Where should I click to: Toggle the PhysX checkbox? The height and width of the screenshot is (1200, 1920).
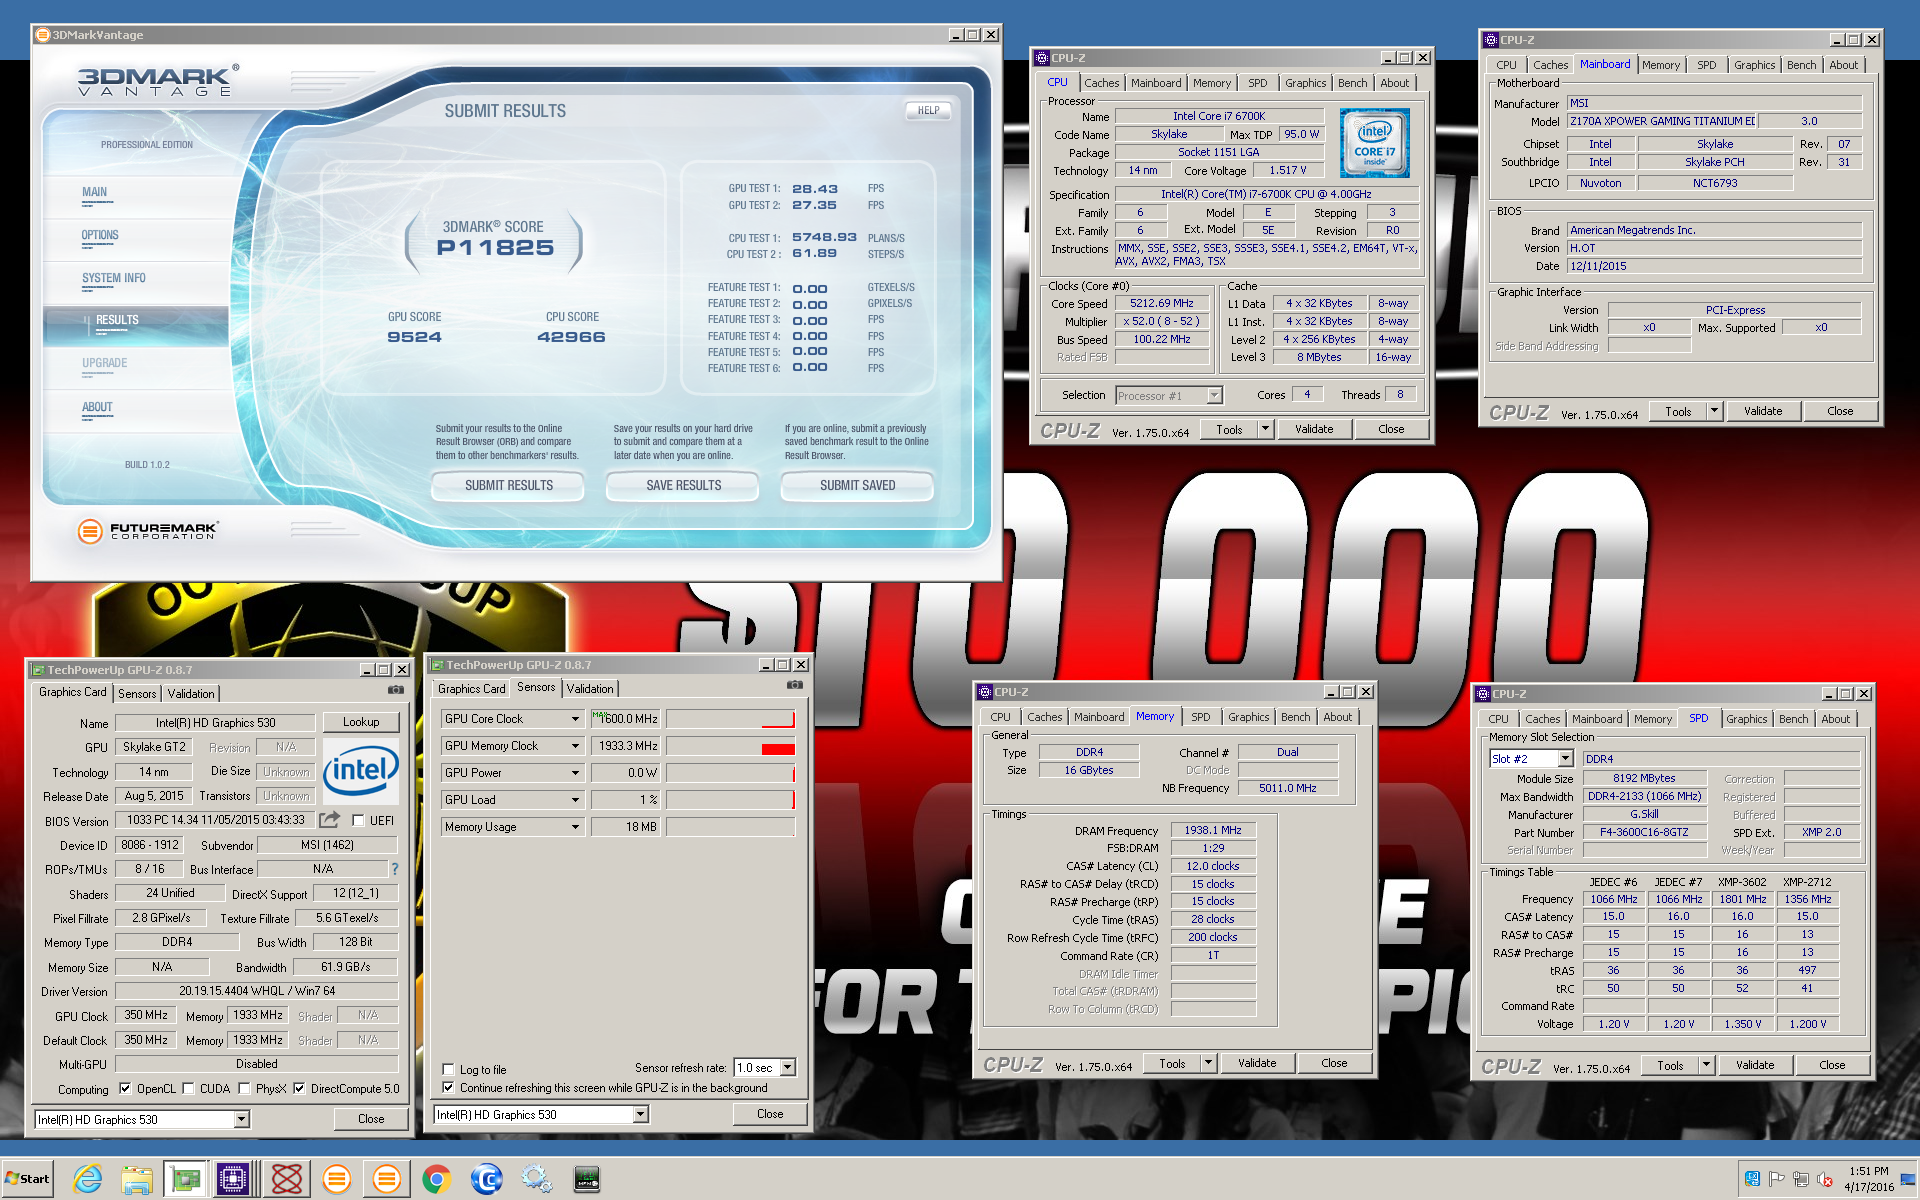[x=244, y=1089]
